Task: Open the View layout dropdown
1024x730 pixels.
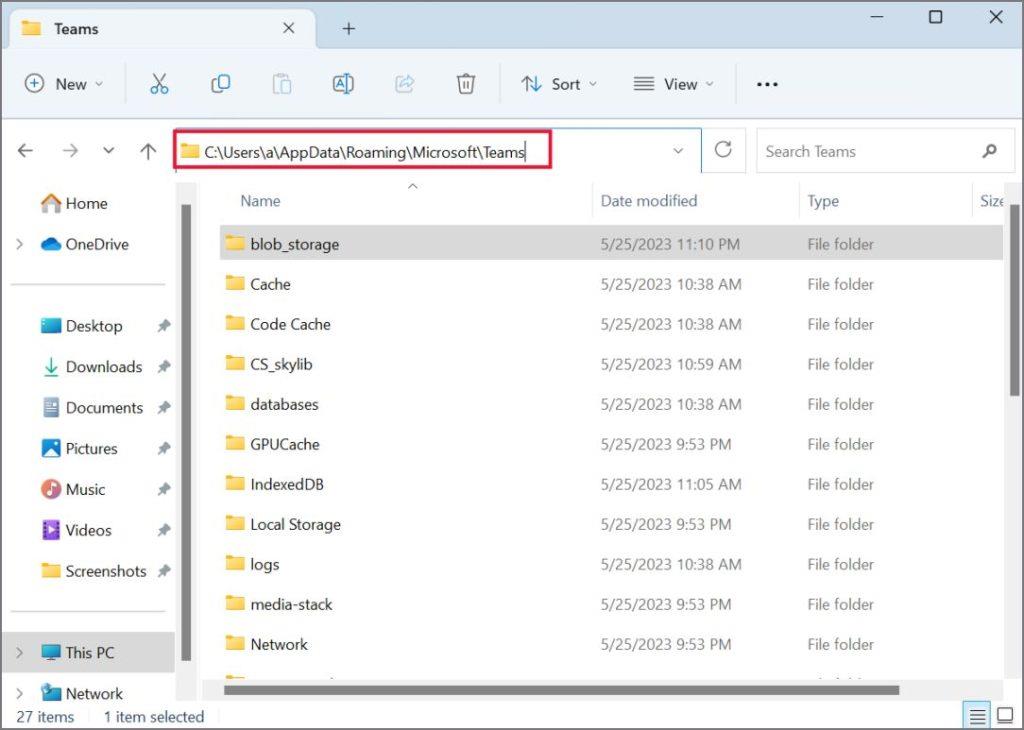Action: tap(673, 84)
